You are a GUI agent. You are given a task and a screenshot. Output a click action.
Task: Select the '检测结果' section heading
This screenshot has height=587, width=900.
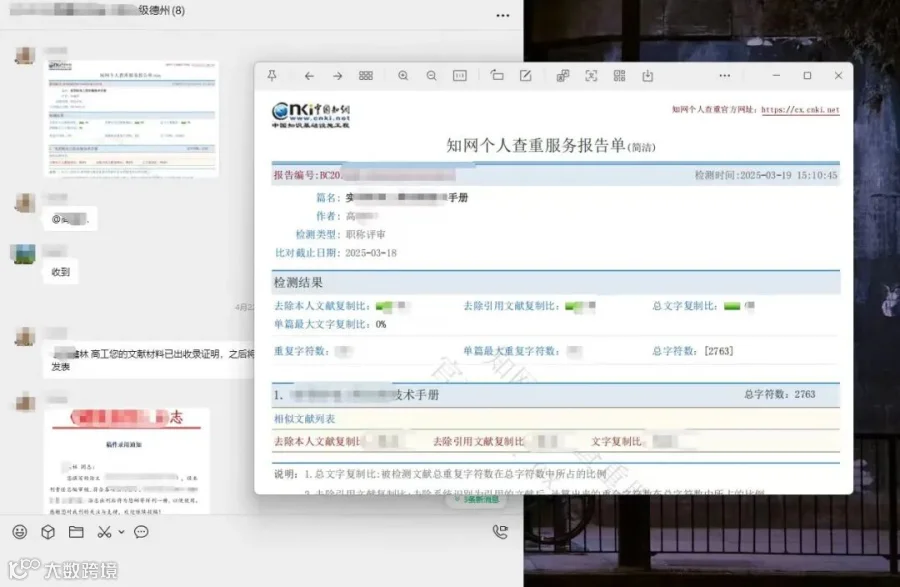point(298,282)
